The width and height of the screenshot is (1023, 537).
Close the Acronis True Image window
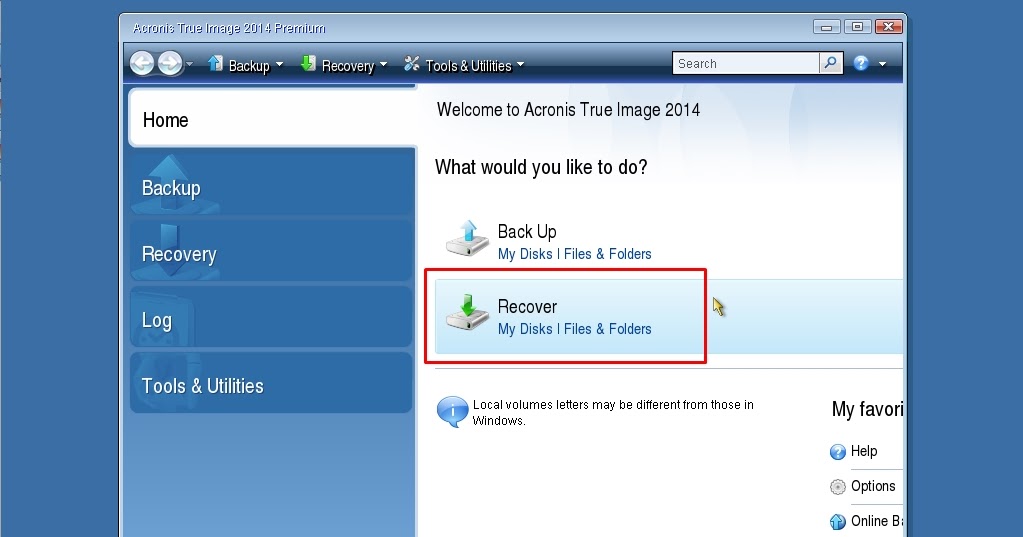(889, 27)
